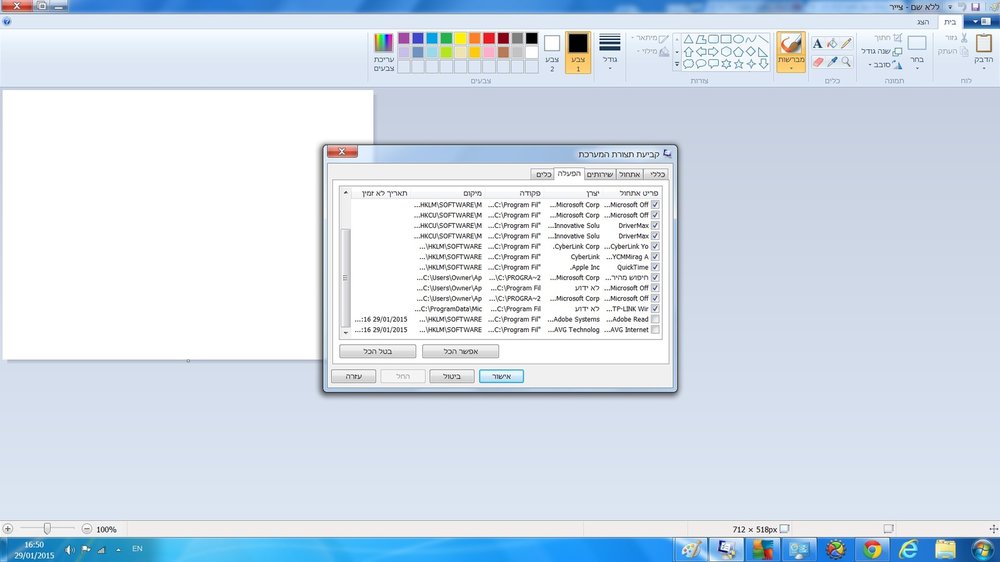Click the Cut (גזור) scissors icon

tap(964, 38)
